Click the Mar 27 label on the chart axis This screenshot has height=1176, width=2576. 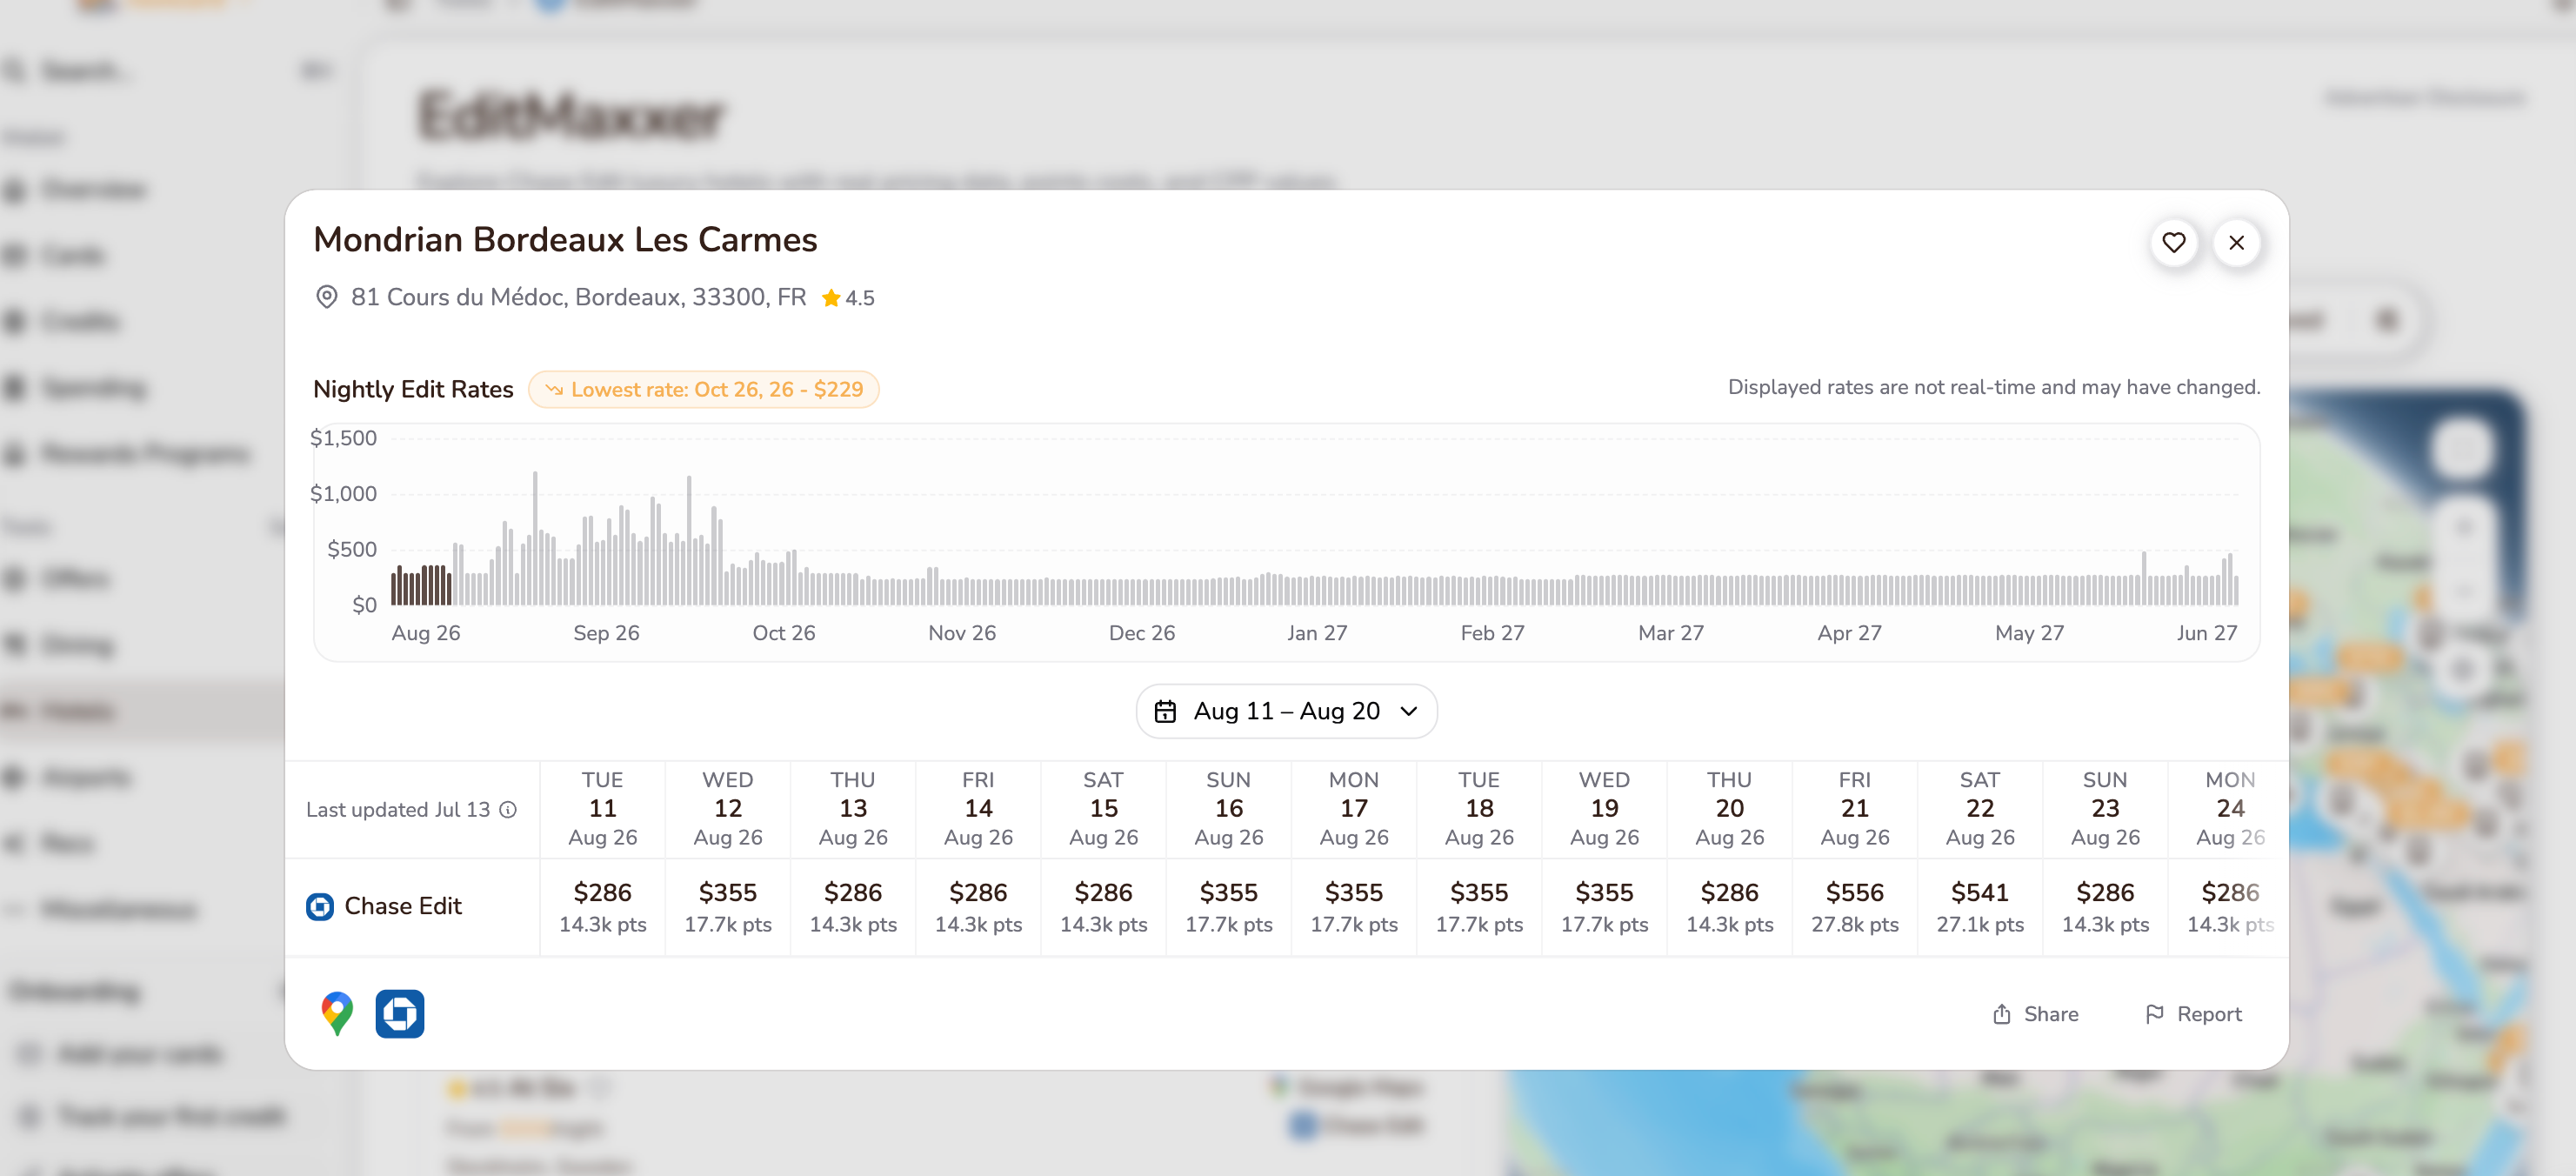[1671, 633]
